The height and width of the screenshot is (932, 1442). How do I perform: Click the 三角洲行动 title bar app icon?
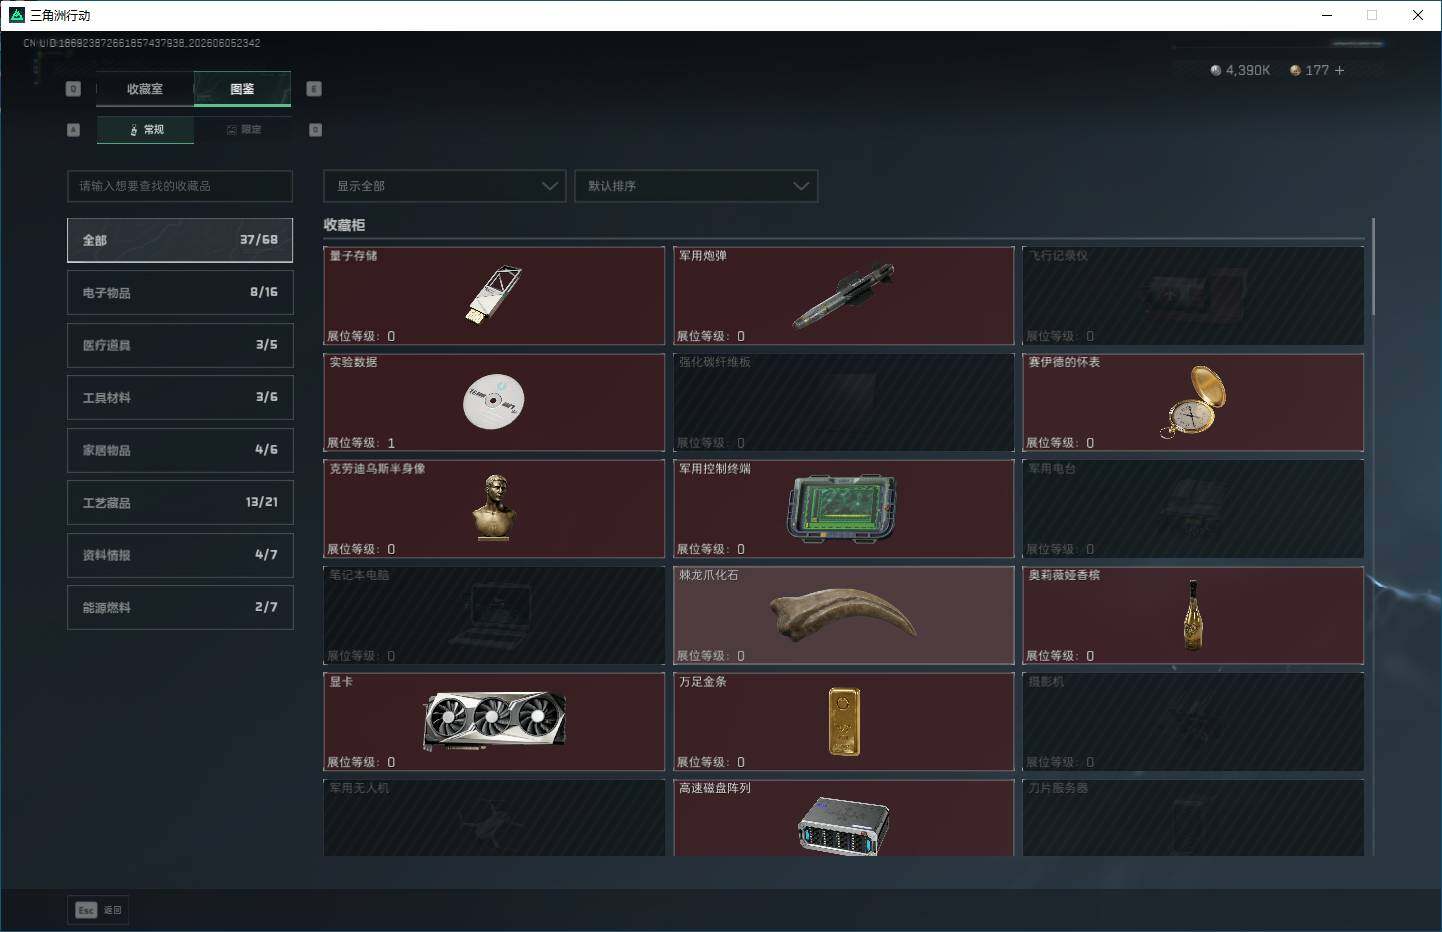tap(16, 15)
